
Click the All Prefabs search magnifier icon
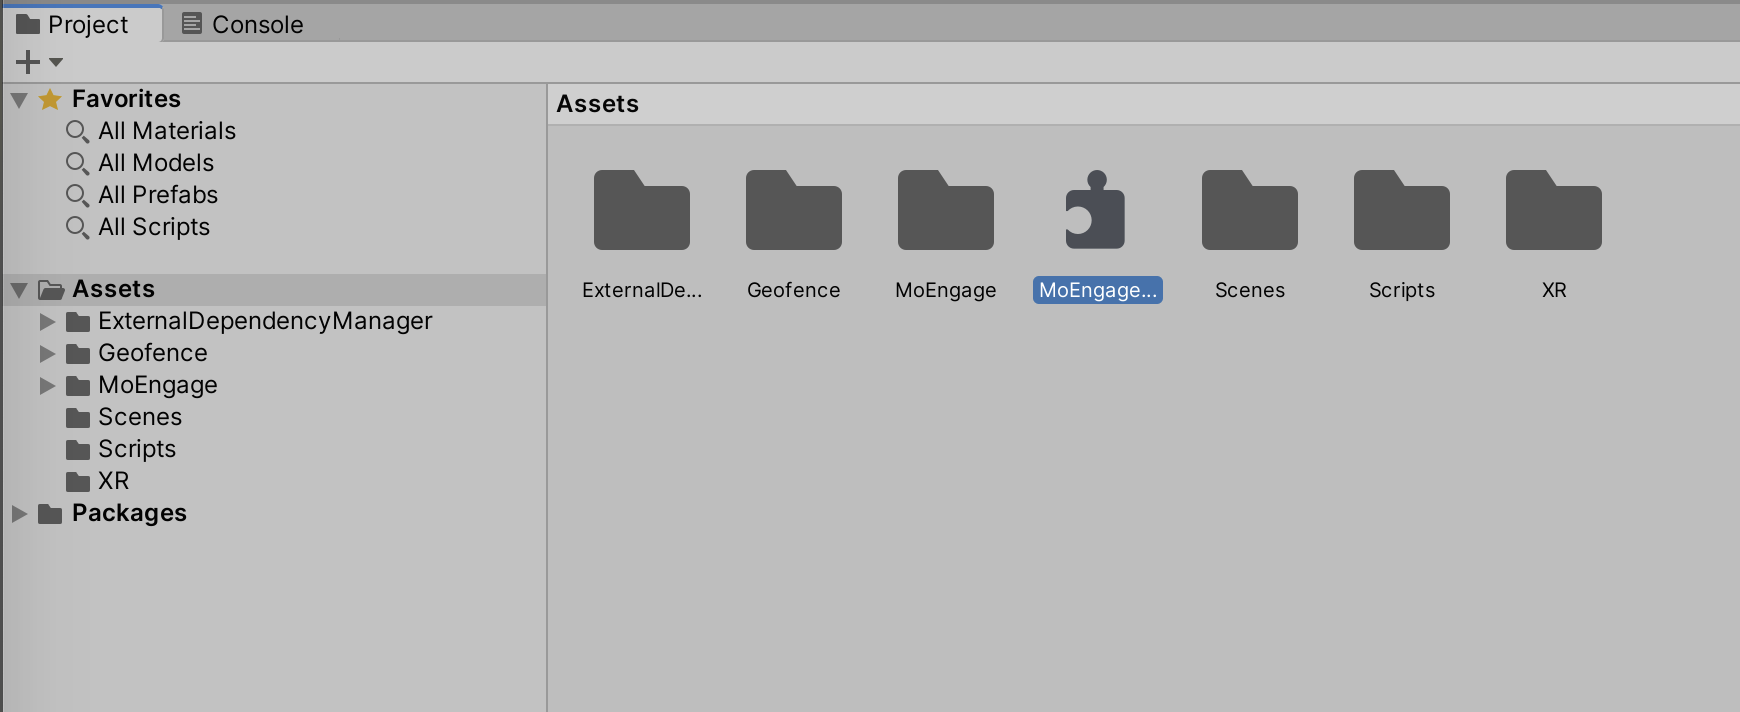(77, 196)
